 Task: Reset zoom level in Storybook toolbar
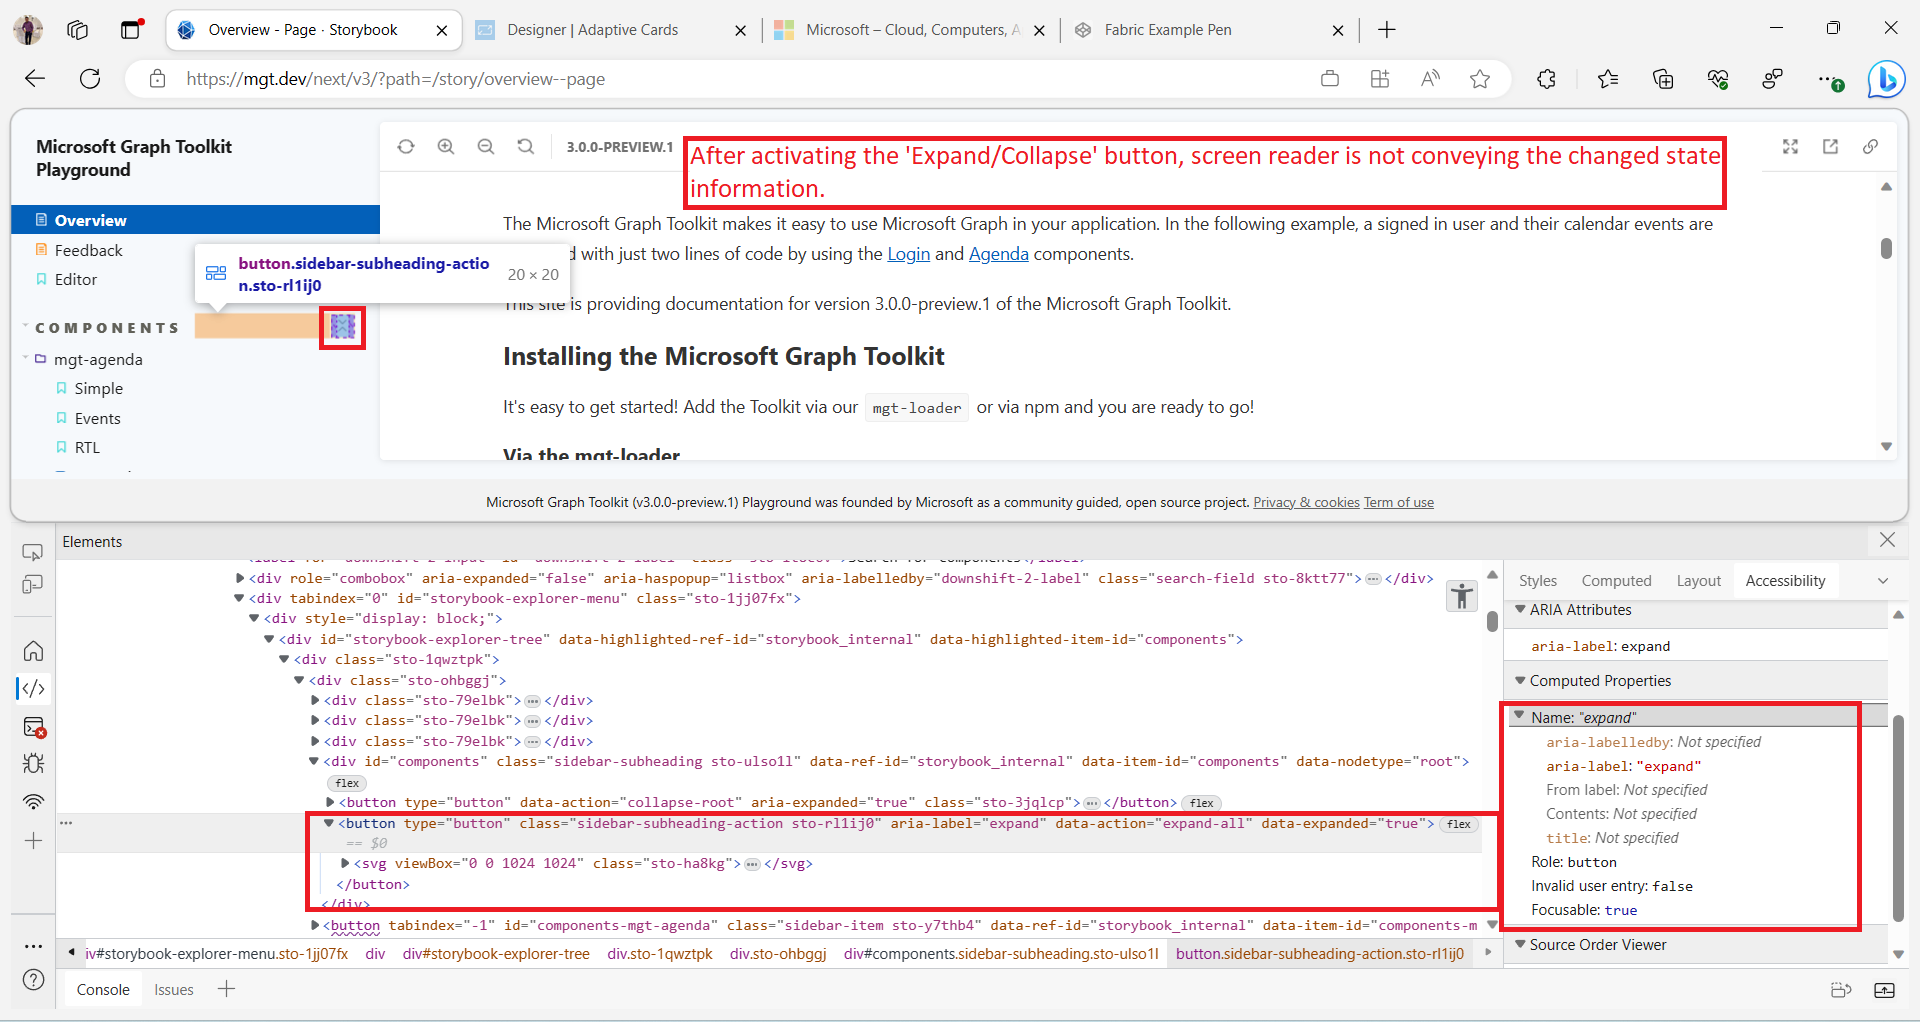point(525,147)
